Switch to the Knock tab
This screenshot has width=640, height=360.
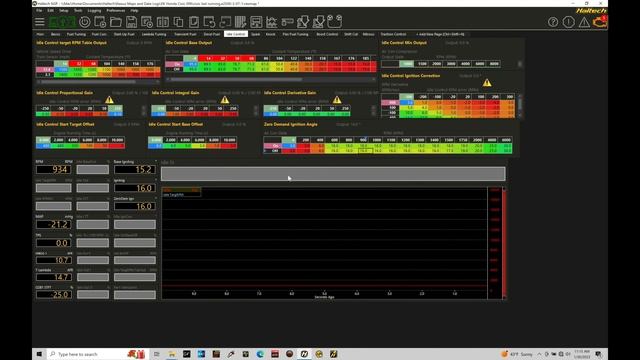tap(271, 34)
